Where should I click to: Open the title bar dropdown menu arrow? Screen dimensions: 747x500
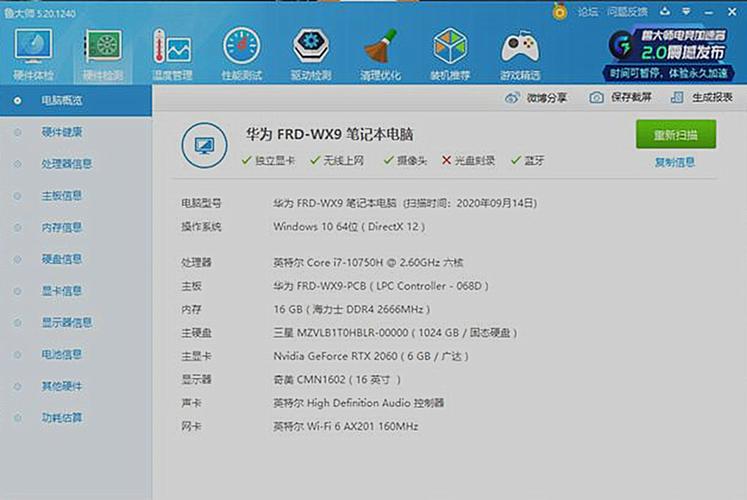(686, 11)
